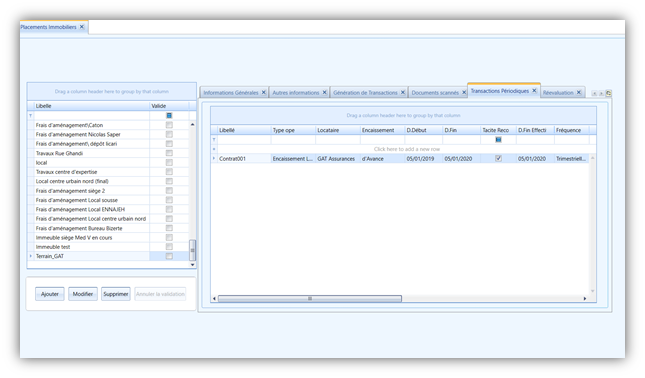Switch to Informations Générales tab
This screenshot has width=645, height=378.
pyautogui.click(x=231, y=93)
